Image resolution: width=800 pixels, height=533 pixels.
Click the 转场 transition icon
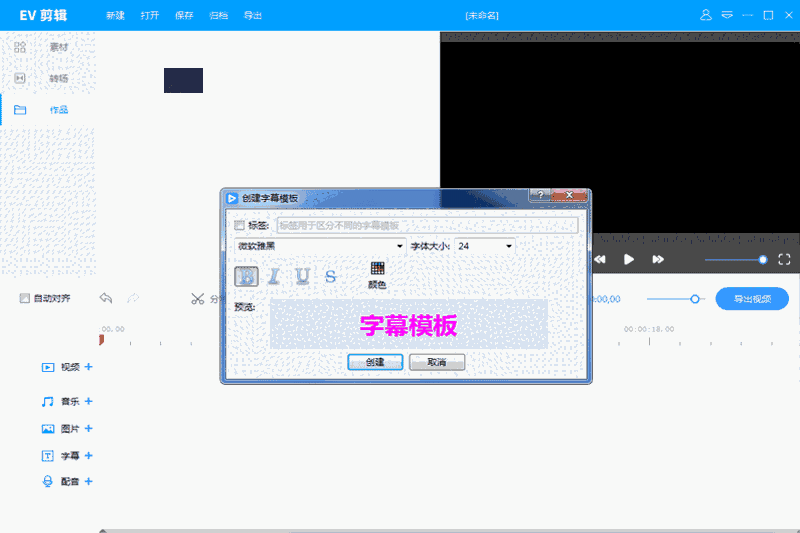20,78
